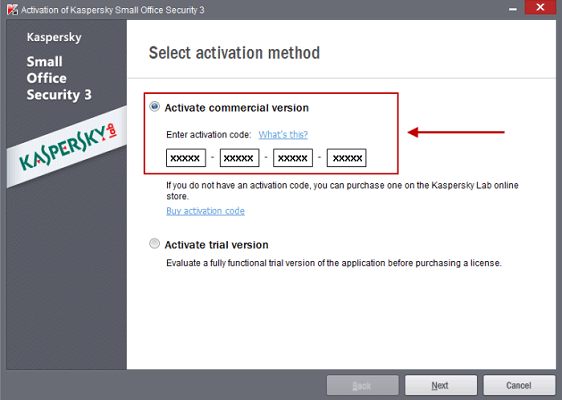
Task: Click the Next button
Action: pos(440,385)
